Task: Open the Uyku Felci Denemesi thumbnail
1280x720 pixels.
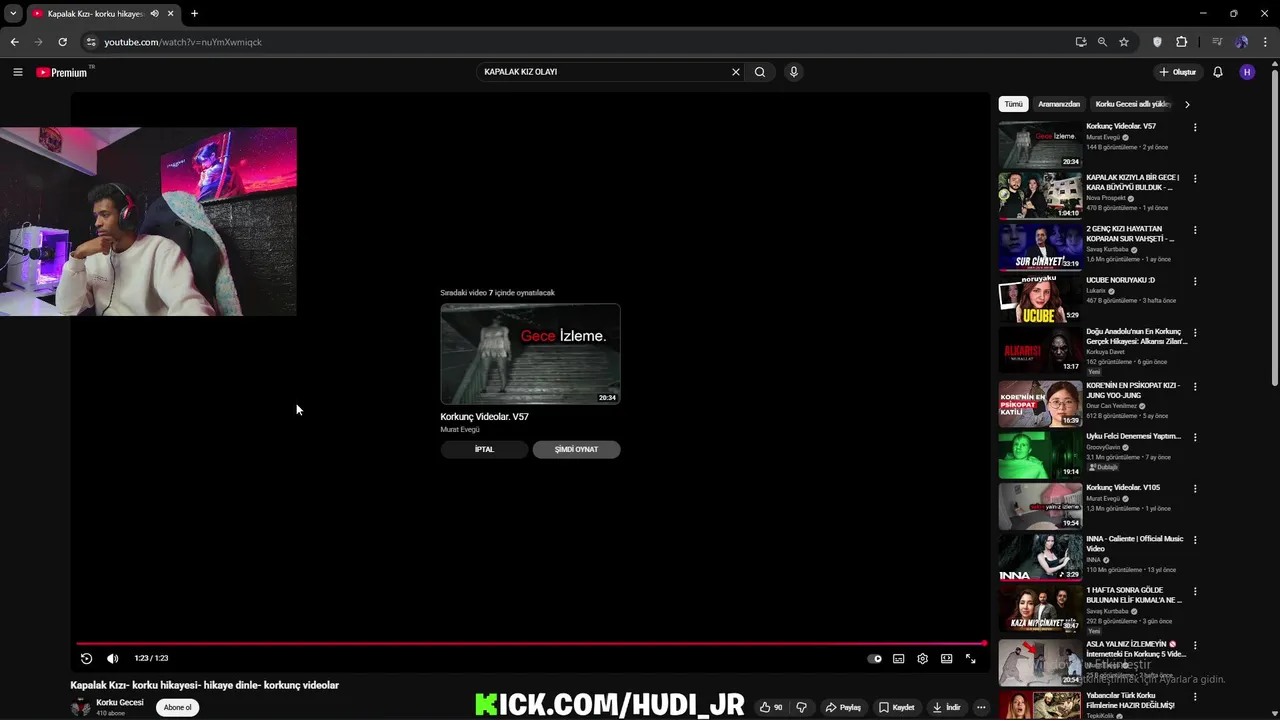Action: (1040, 454)
